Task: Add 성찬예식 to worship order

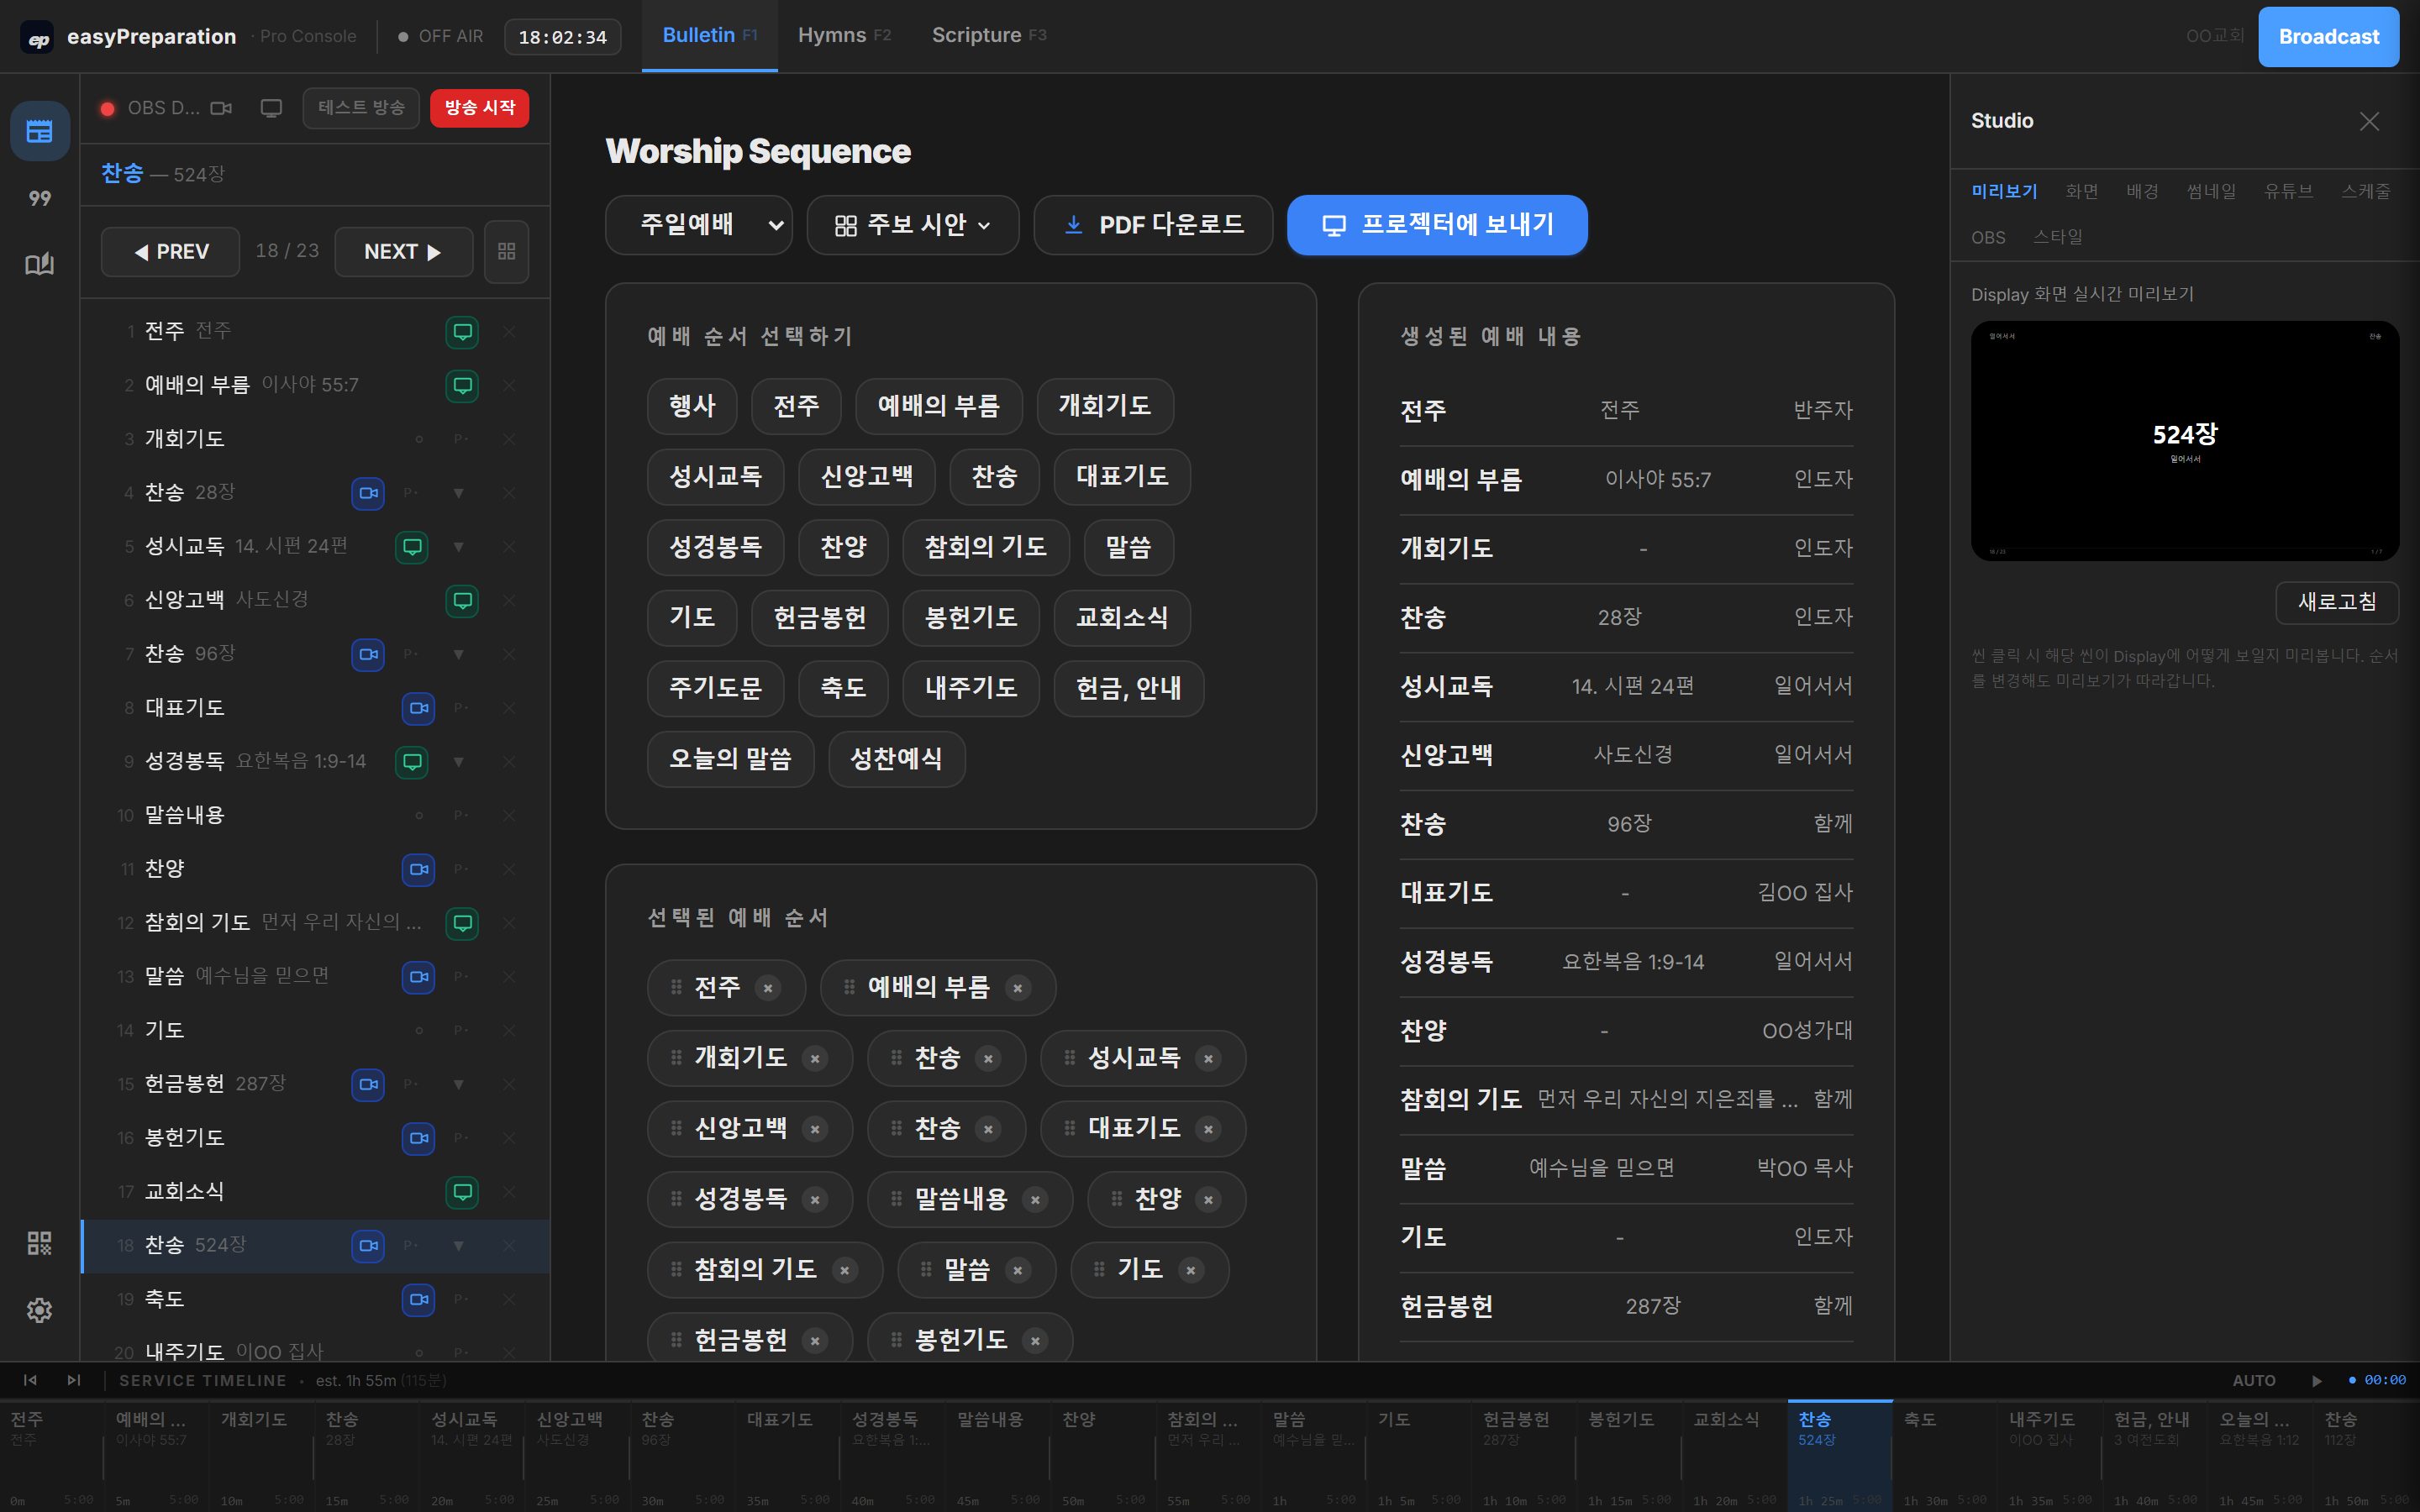Action: [x=896, y=759]
